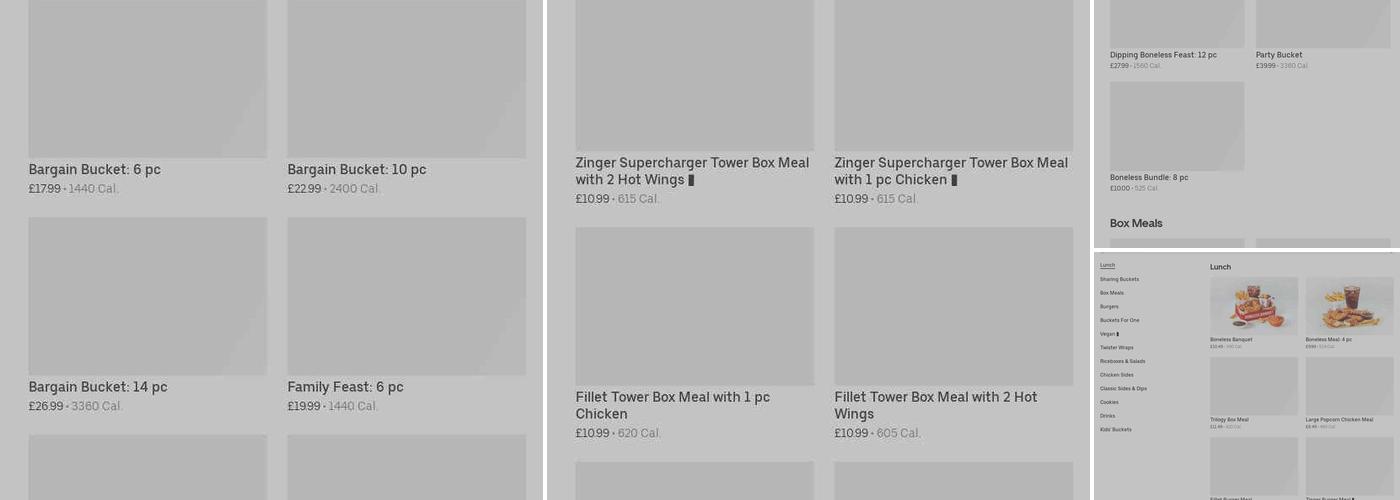Open the Lunch category in the sidebar
The width and height of the screenshot is (1400, 500).
[1107, 266]
